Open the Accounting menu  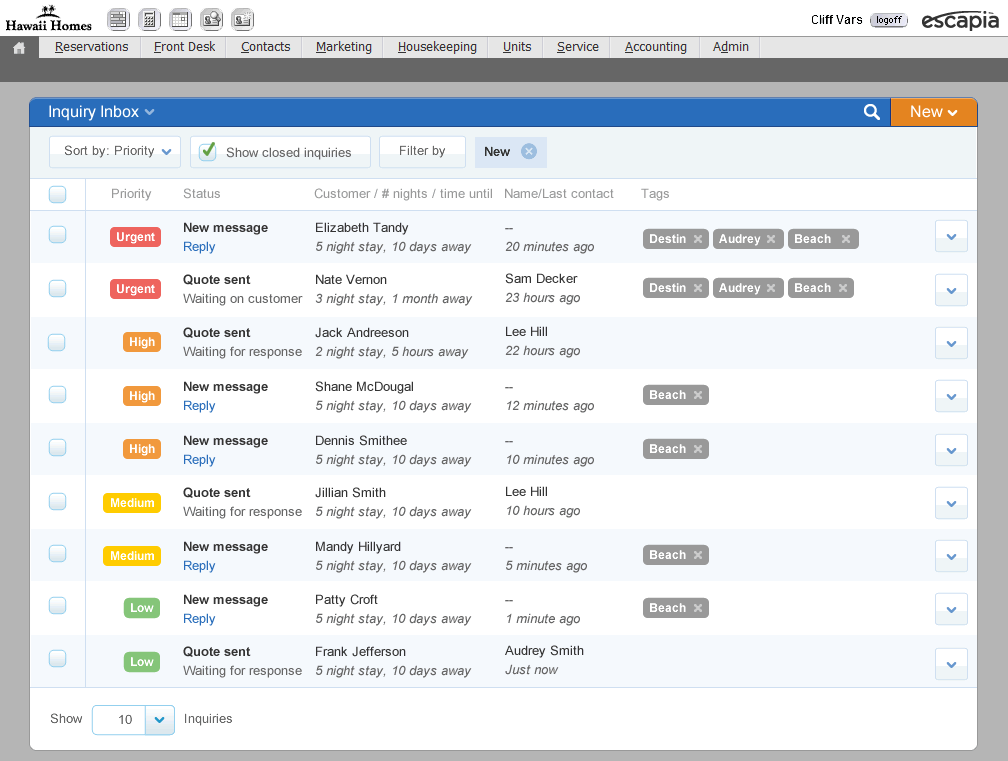(655, 47)
